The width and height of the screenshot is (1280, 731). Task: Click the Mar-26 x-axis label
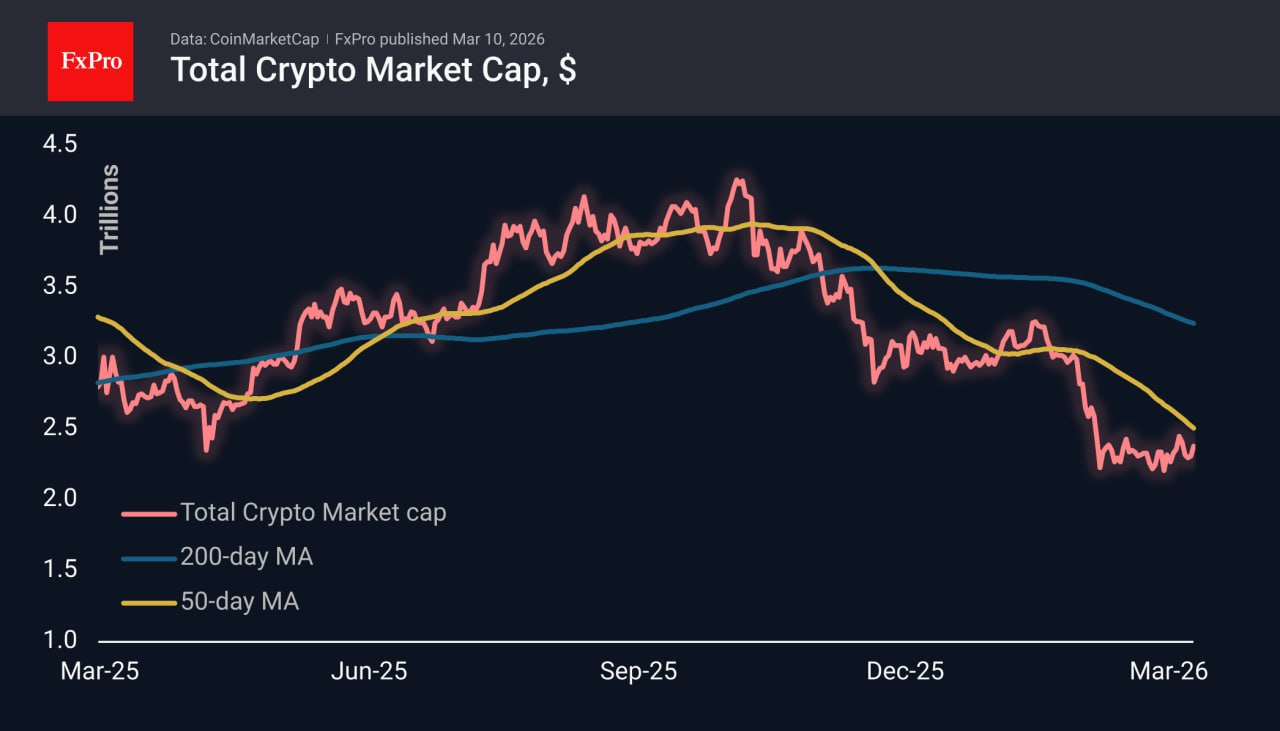tap(1168, 672)
